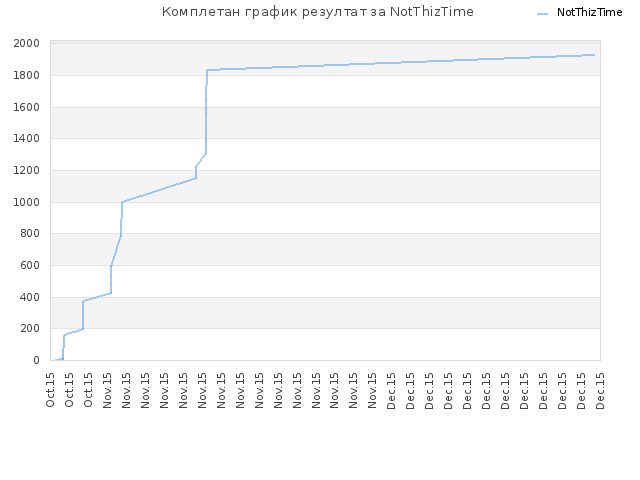Click the line's corner at 1000

[122, 202]
